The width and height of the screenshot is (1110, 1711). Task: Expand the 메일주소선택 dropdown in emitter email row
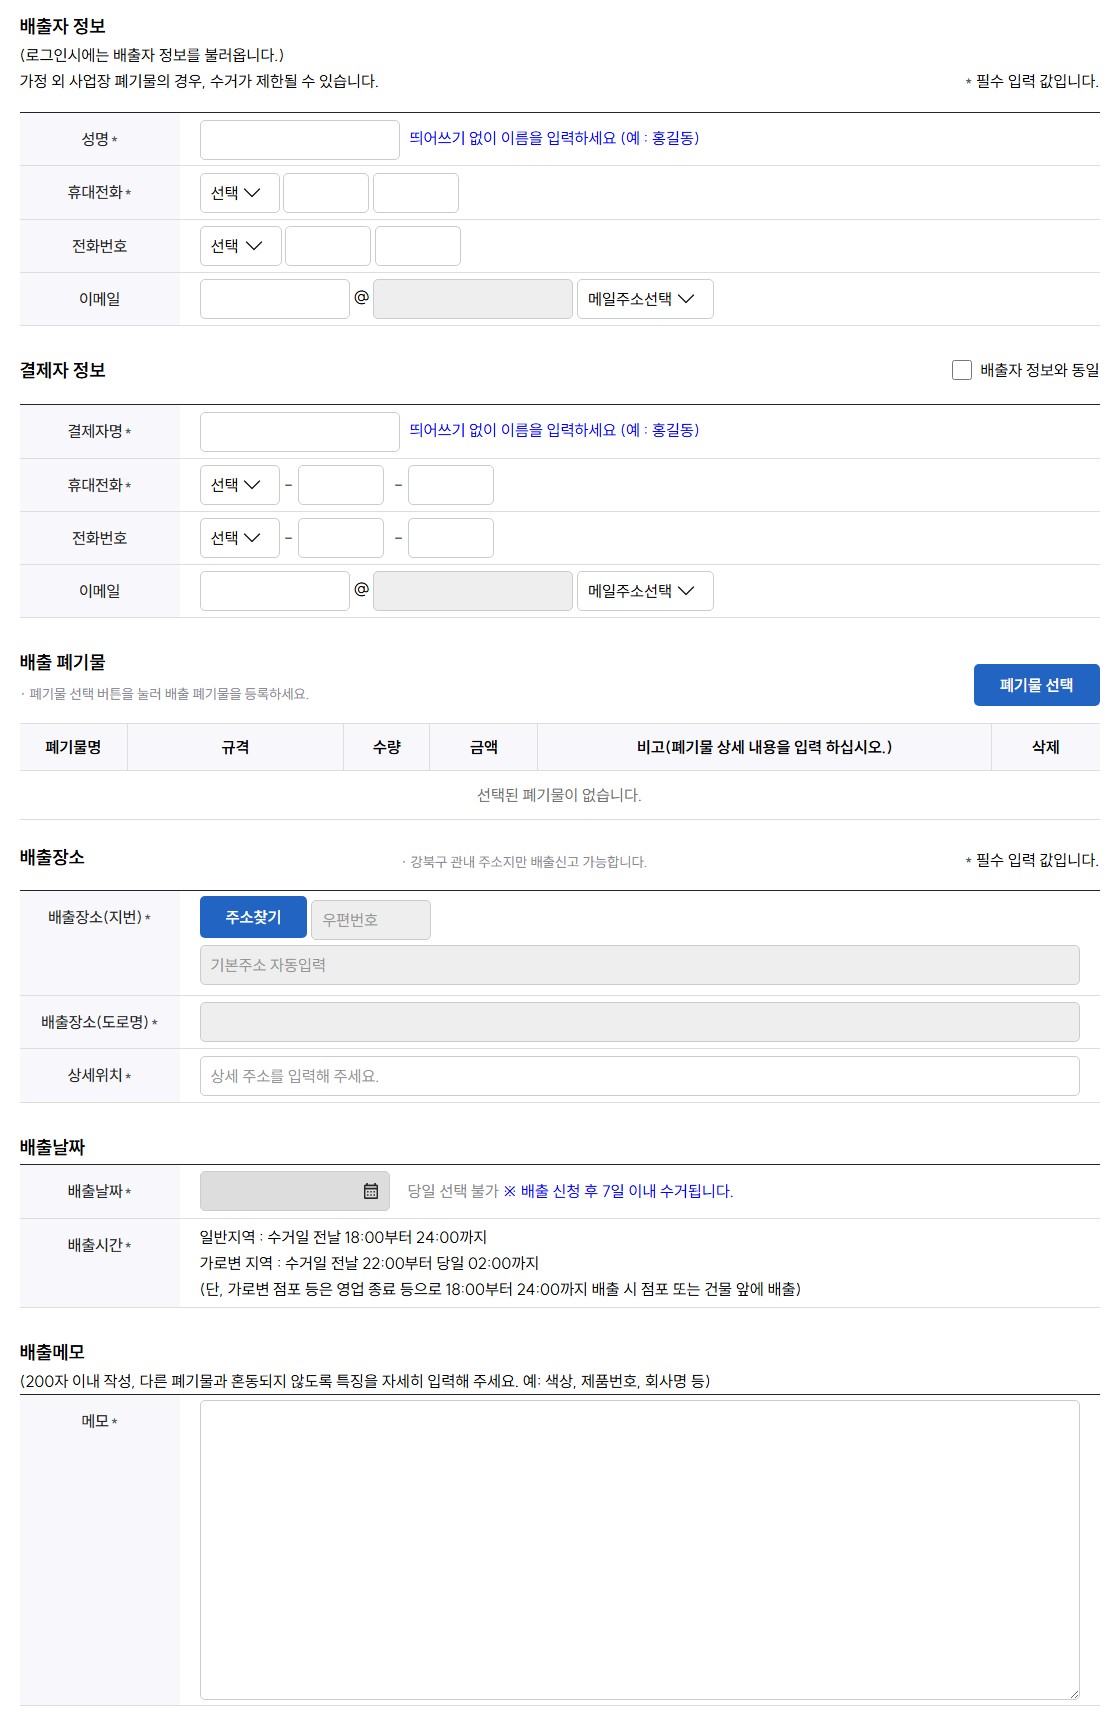click(x=645, y=298)
